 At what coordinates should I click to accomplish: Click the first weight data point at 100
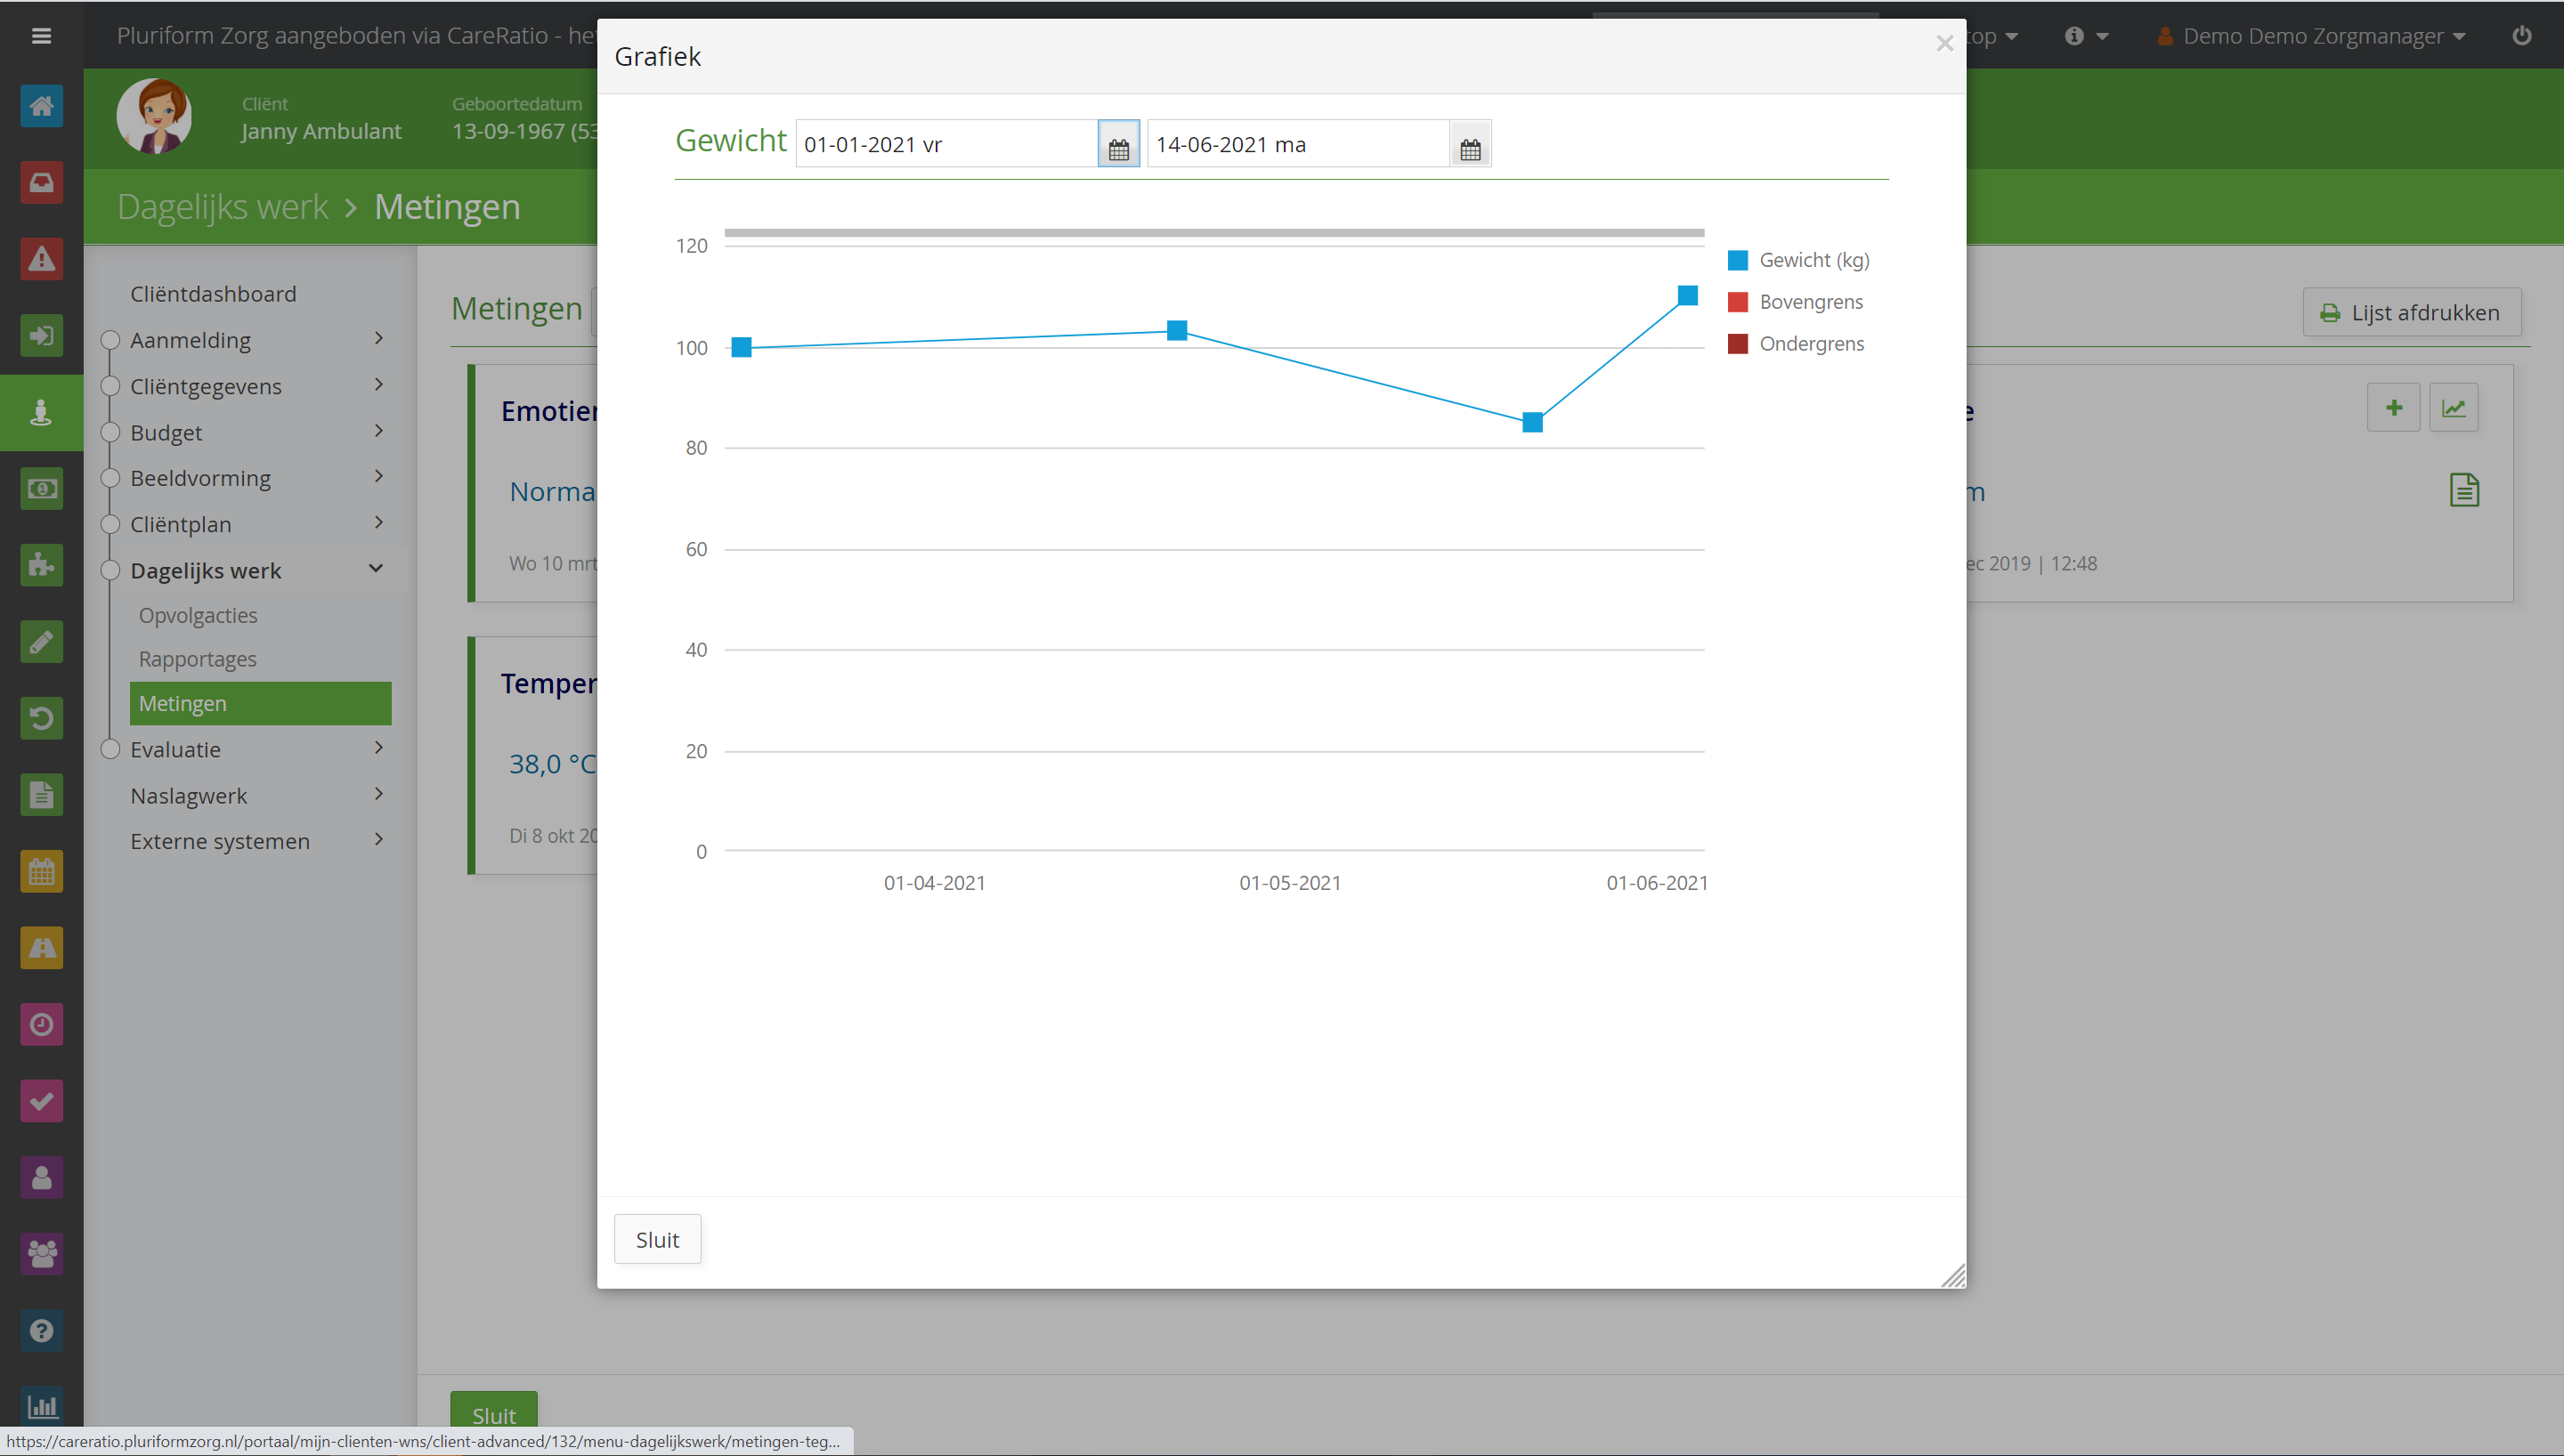point(741,348)
